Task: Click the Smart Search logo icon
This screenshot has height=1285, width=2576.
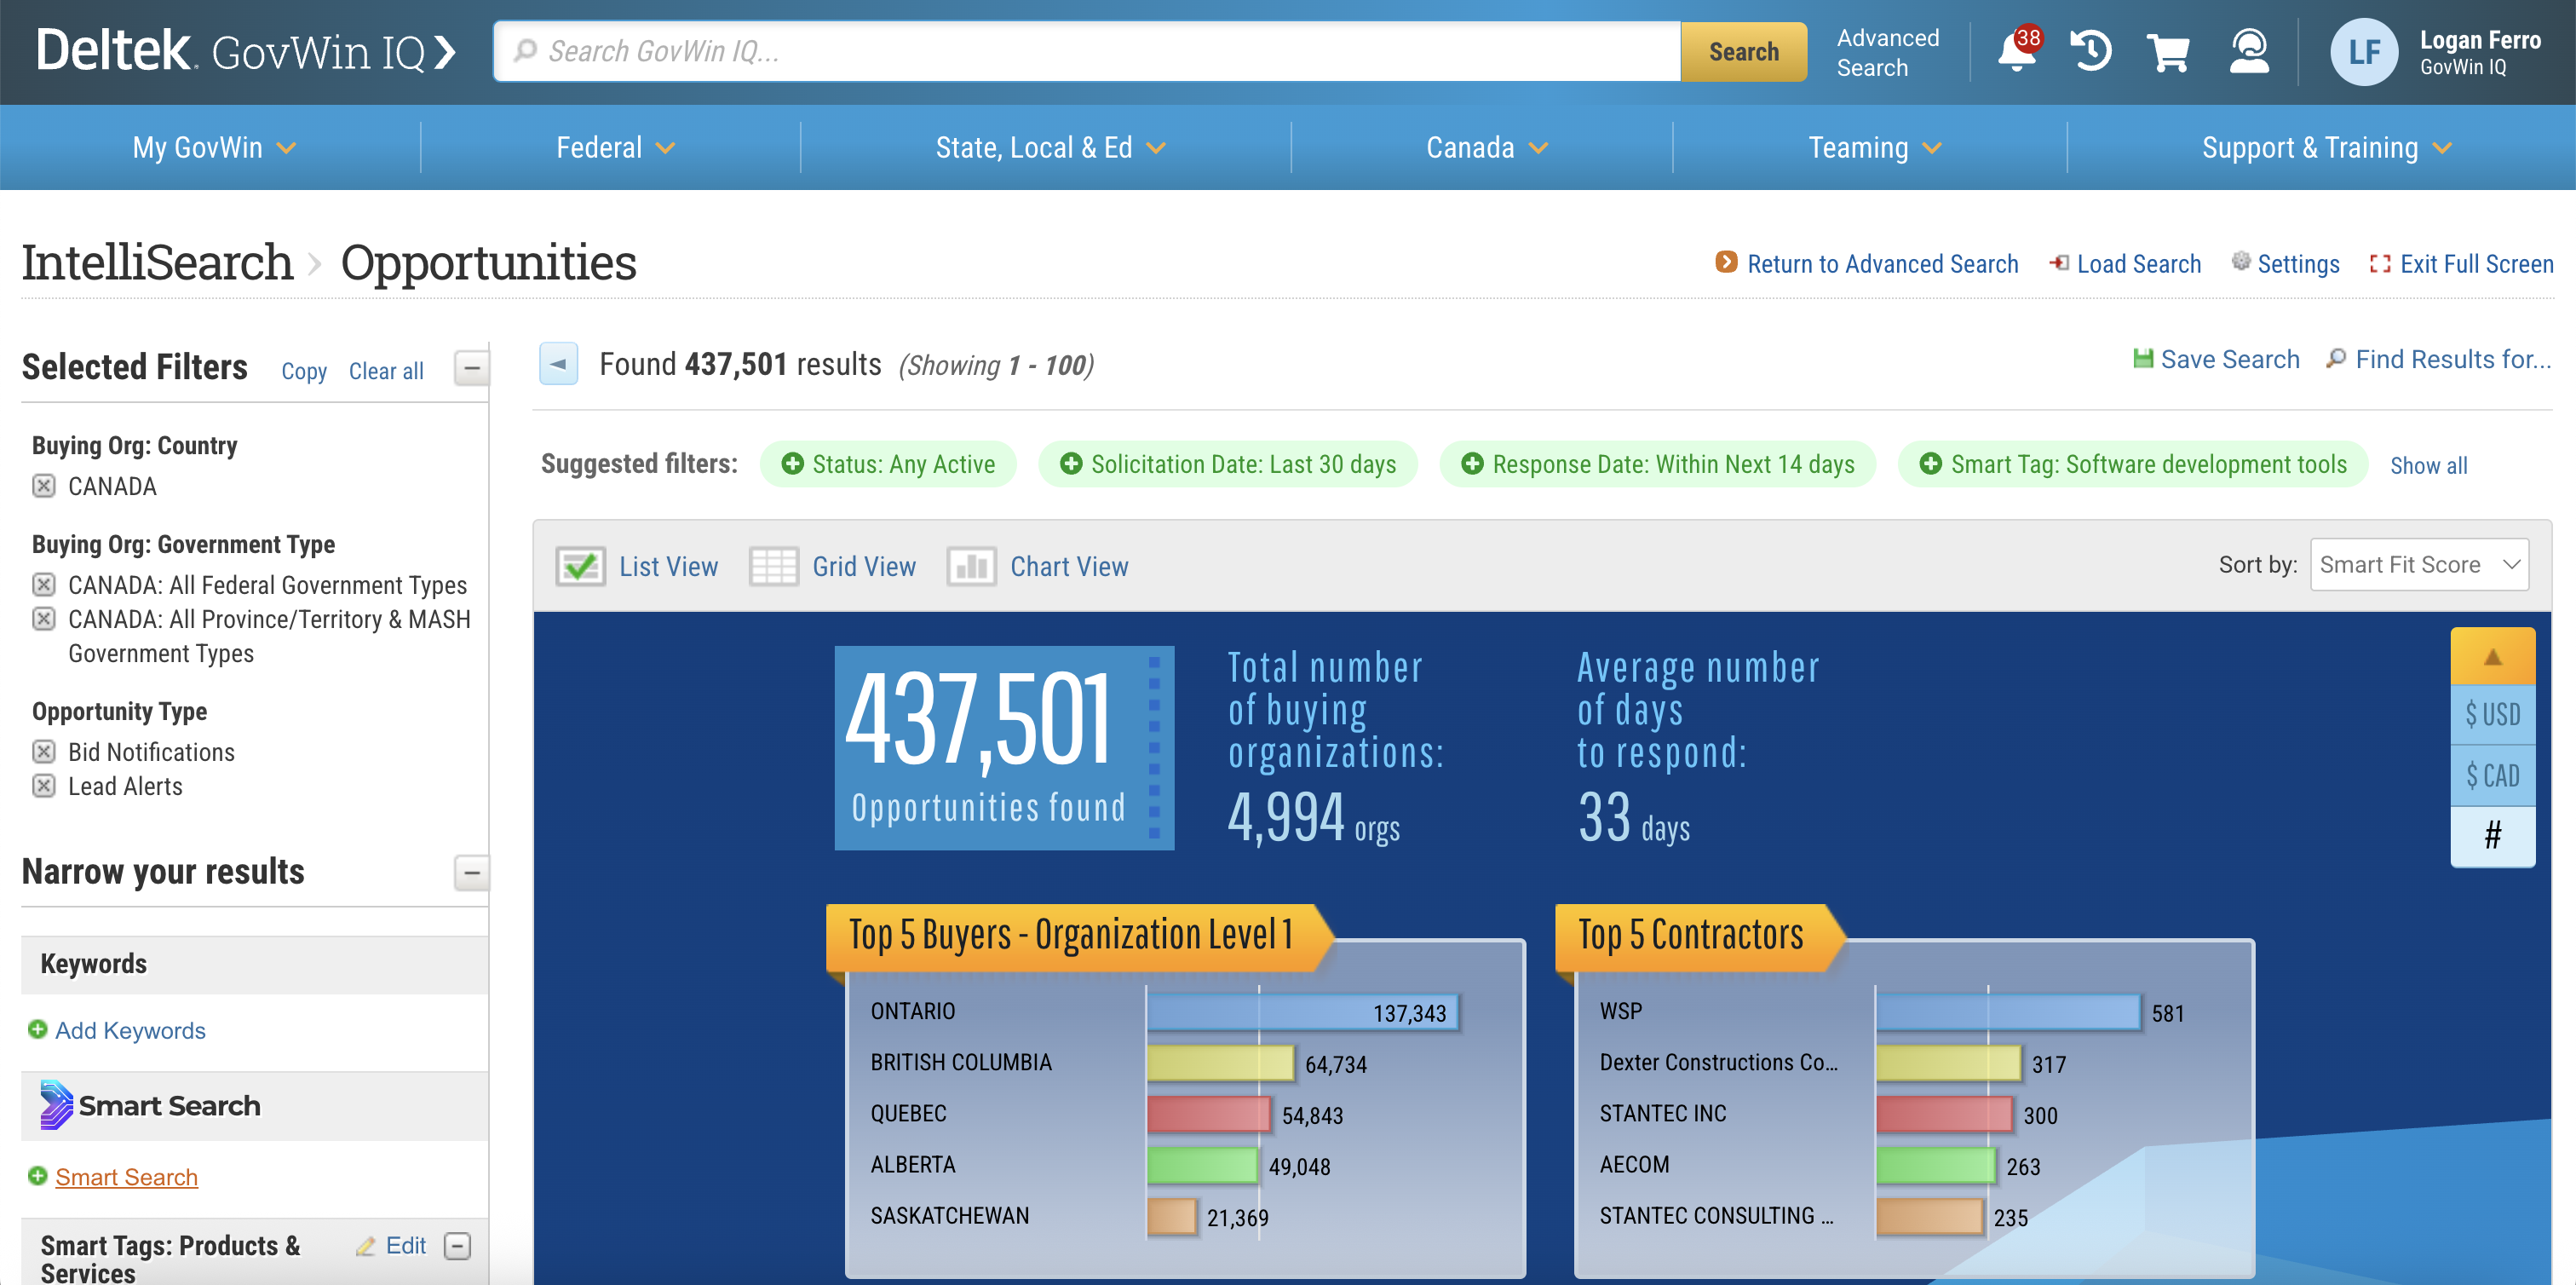Action: tap(56, 1105)
